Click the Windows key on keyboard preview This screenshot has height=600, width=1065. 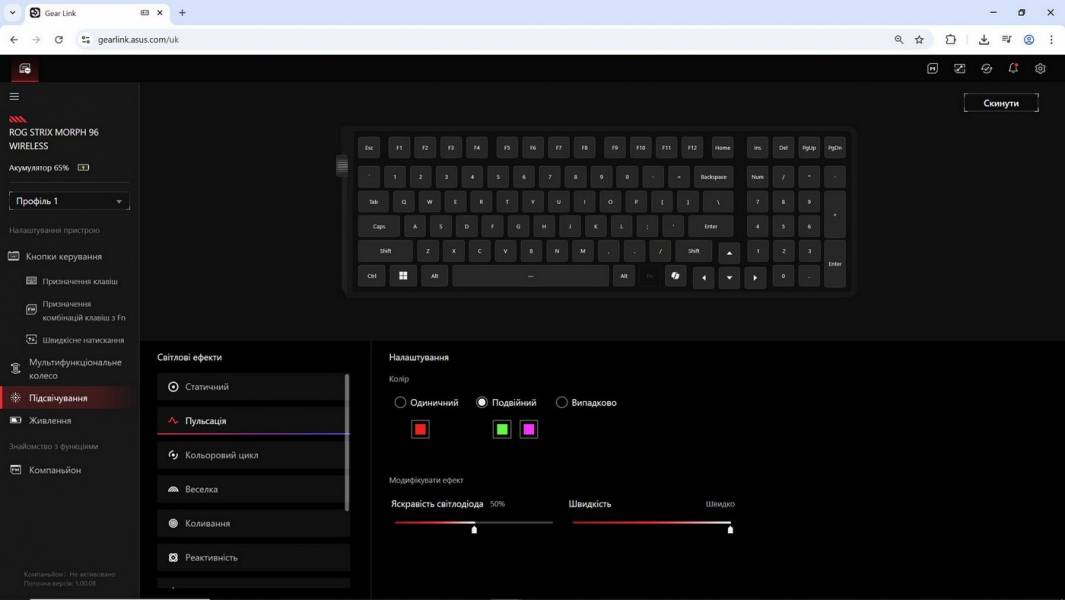click(403, 276)
